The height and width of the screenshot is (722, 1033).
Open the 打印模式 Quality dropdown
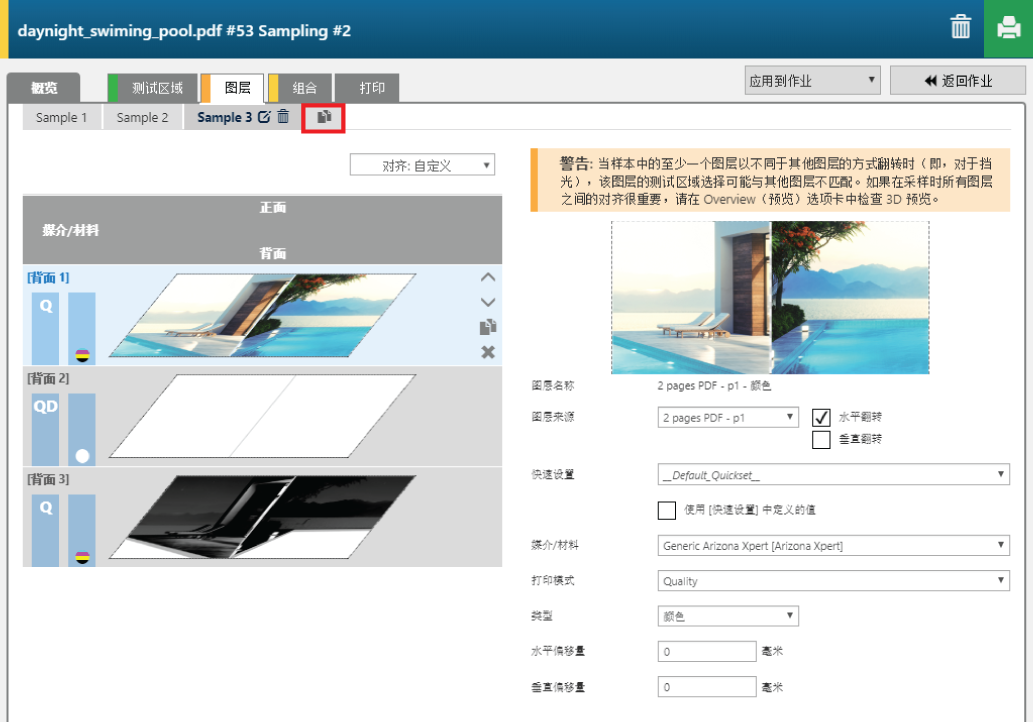coord(834,581)
